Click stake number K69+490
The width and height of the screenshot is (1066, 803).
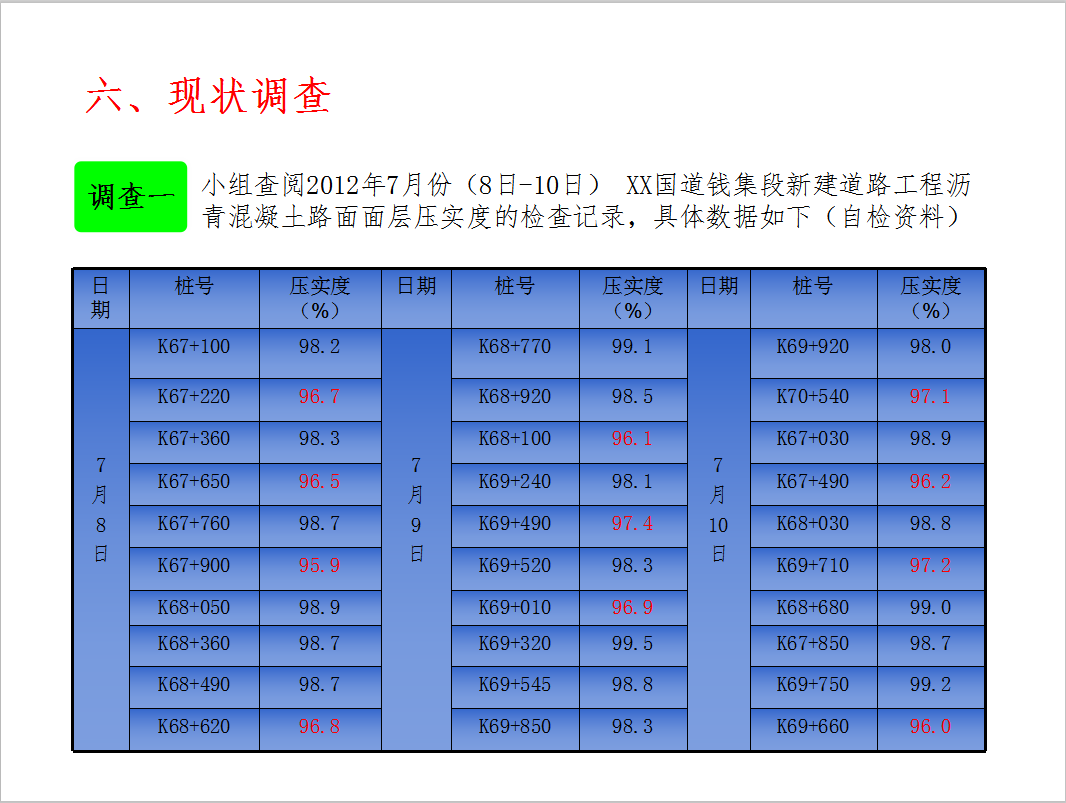(515, 524)
